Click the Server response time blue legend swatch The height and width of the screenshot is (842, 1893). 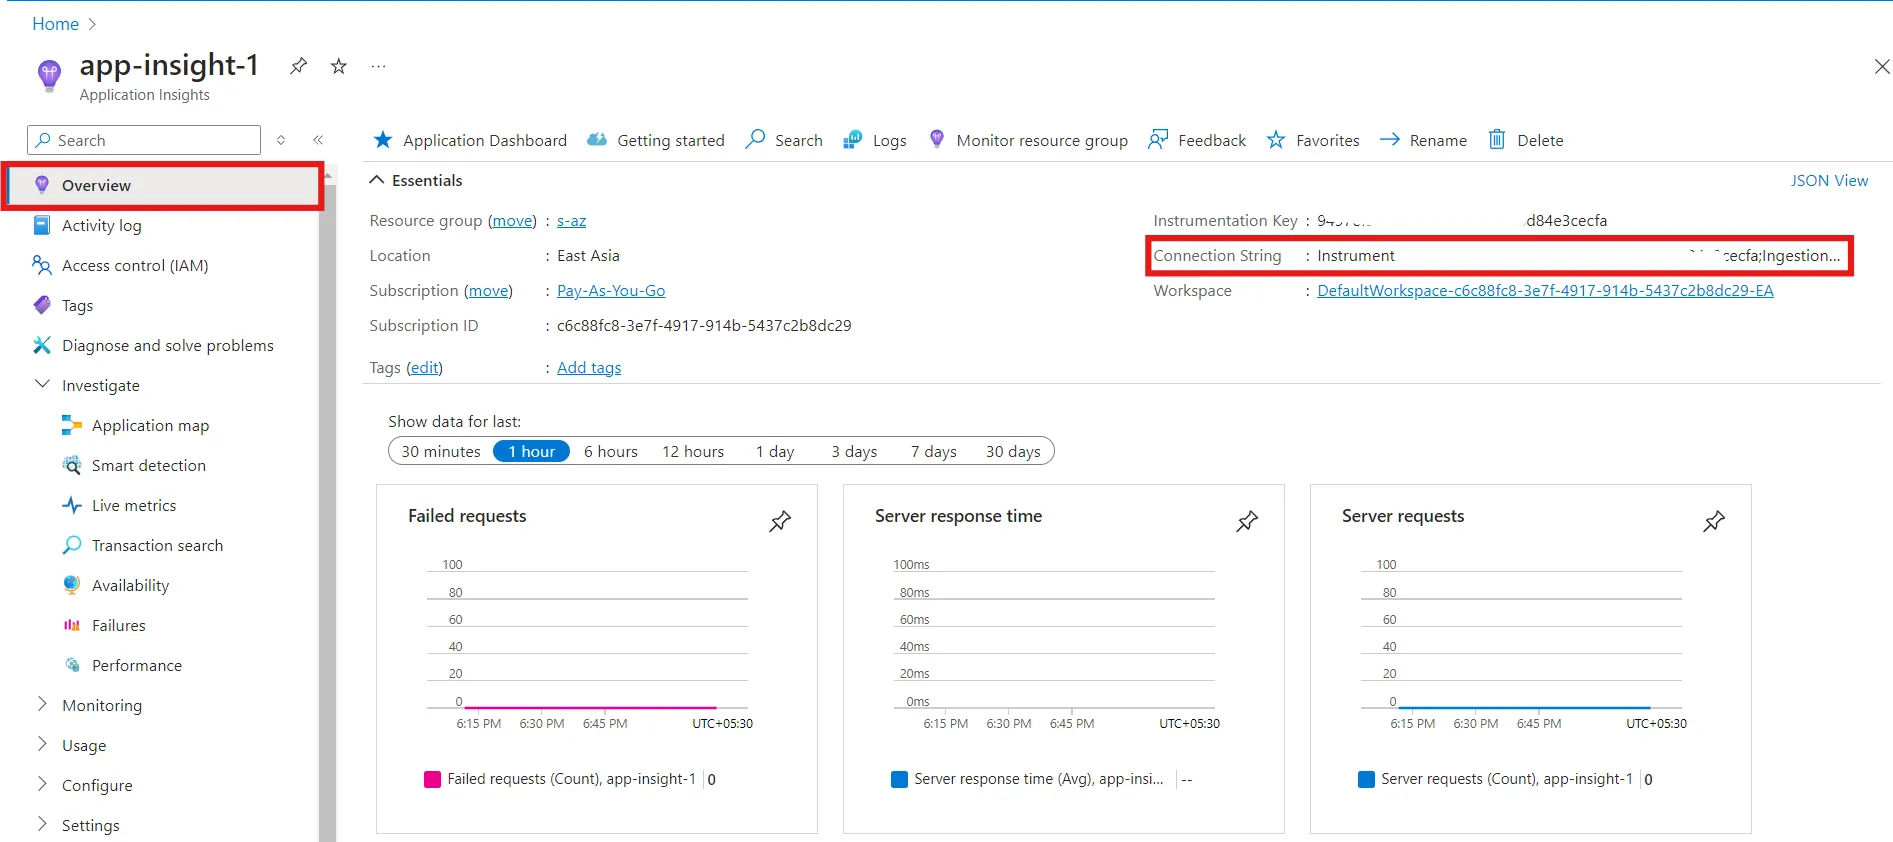tap(899, 779)
